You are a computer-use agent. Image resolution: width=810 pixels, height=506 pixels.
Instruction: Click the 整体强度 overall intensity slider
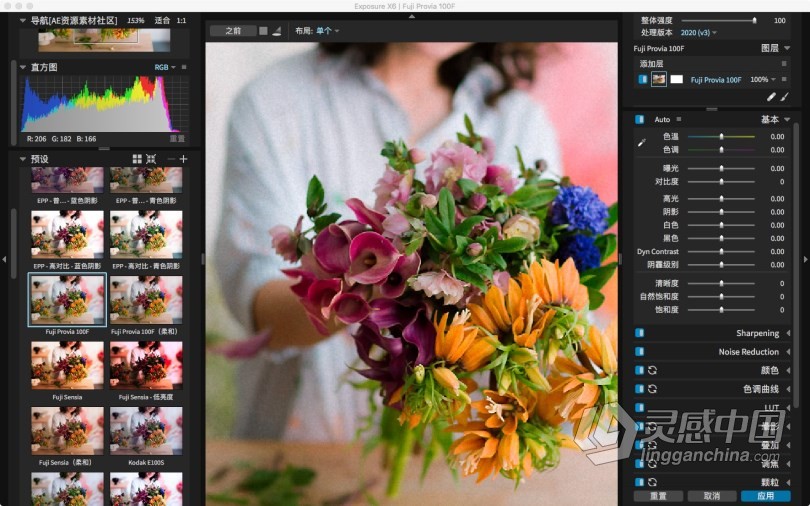pos(719,21)
